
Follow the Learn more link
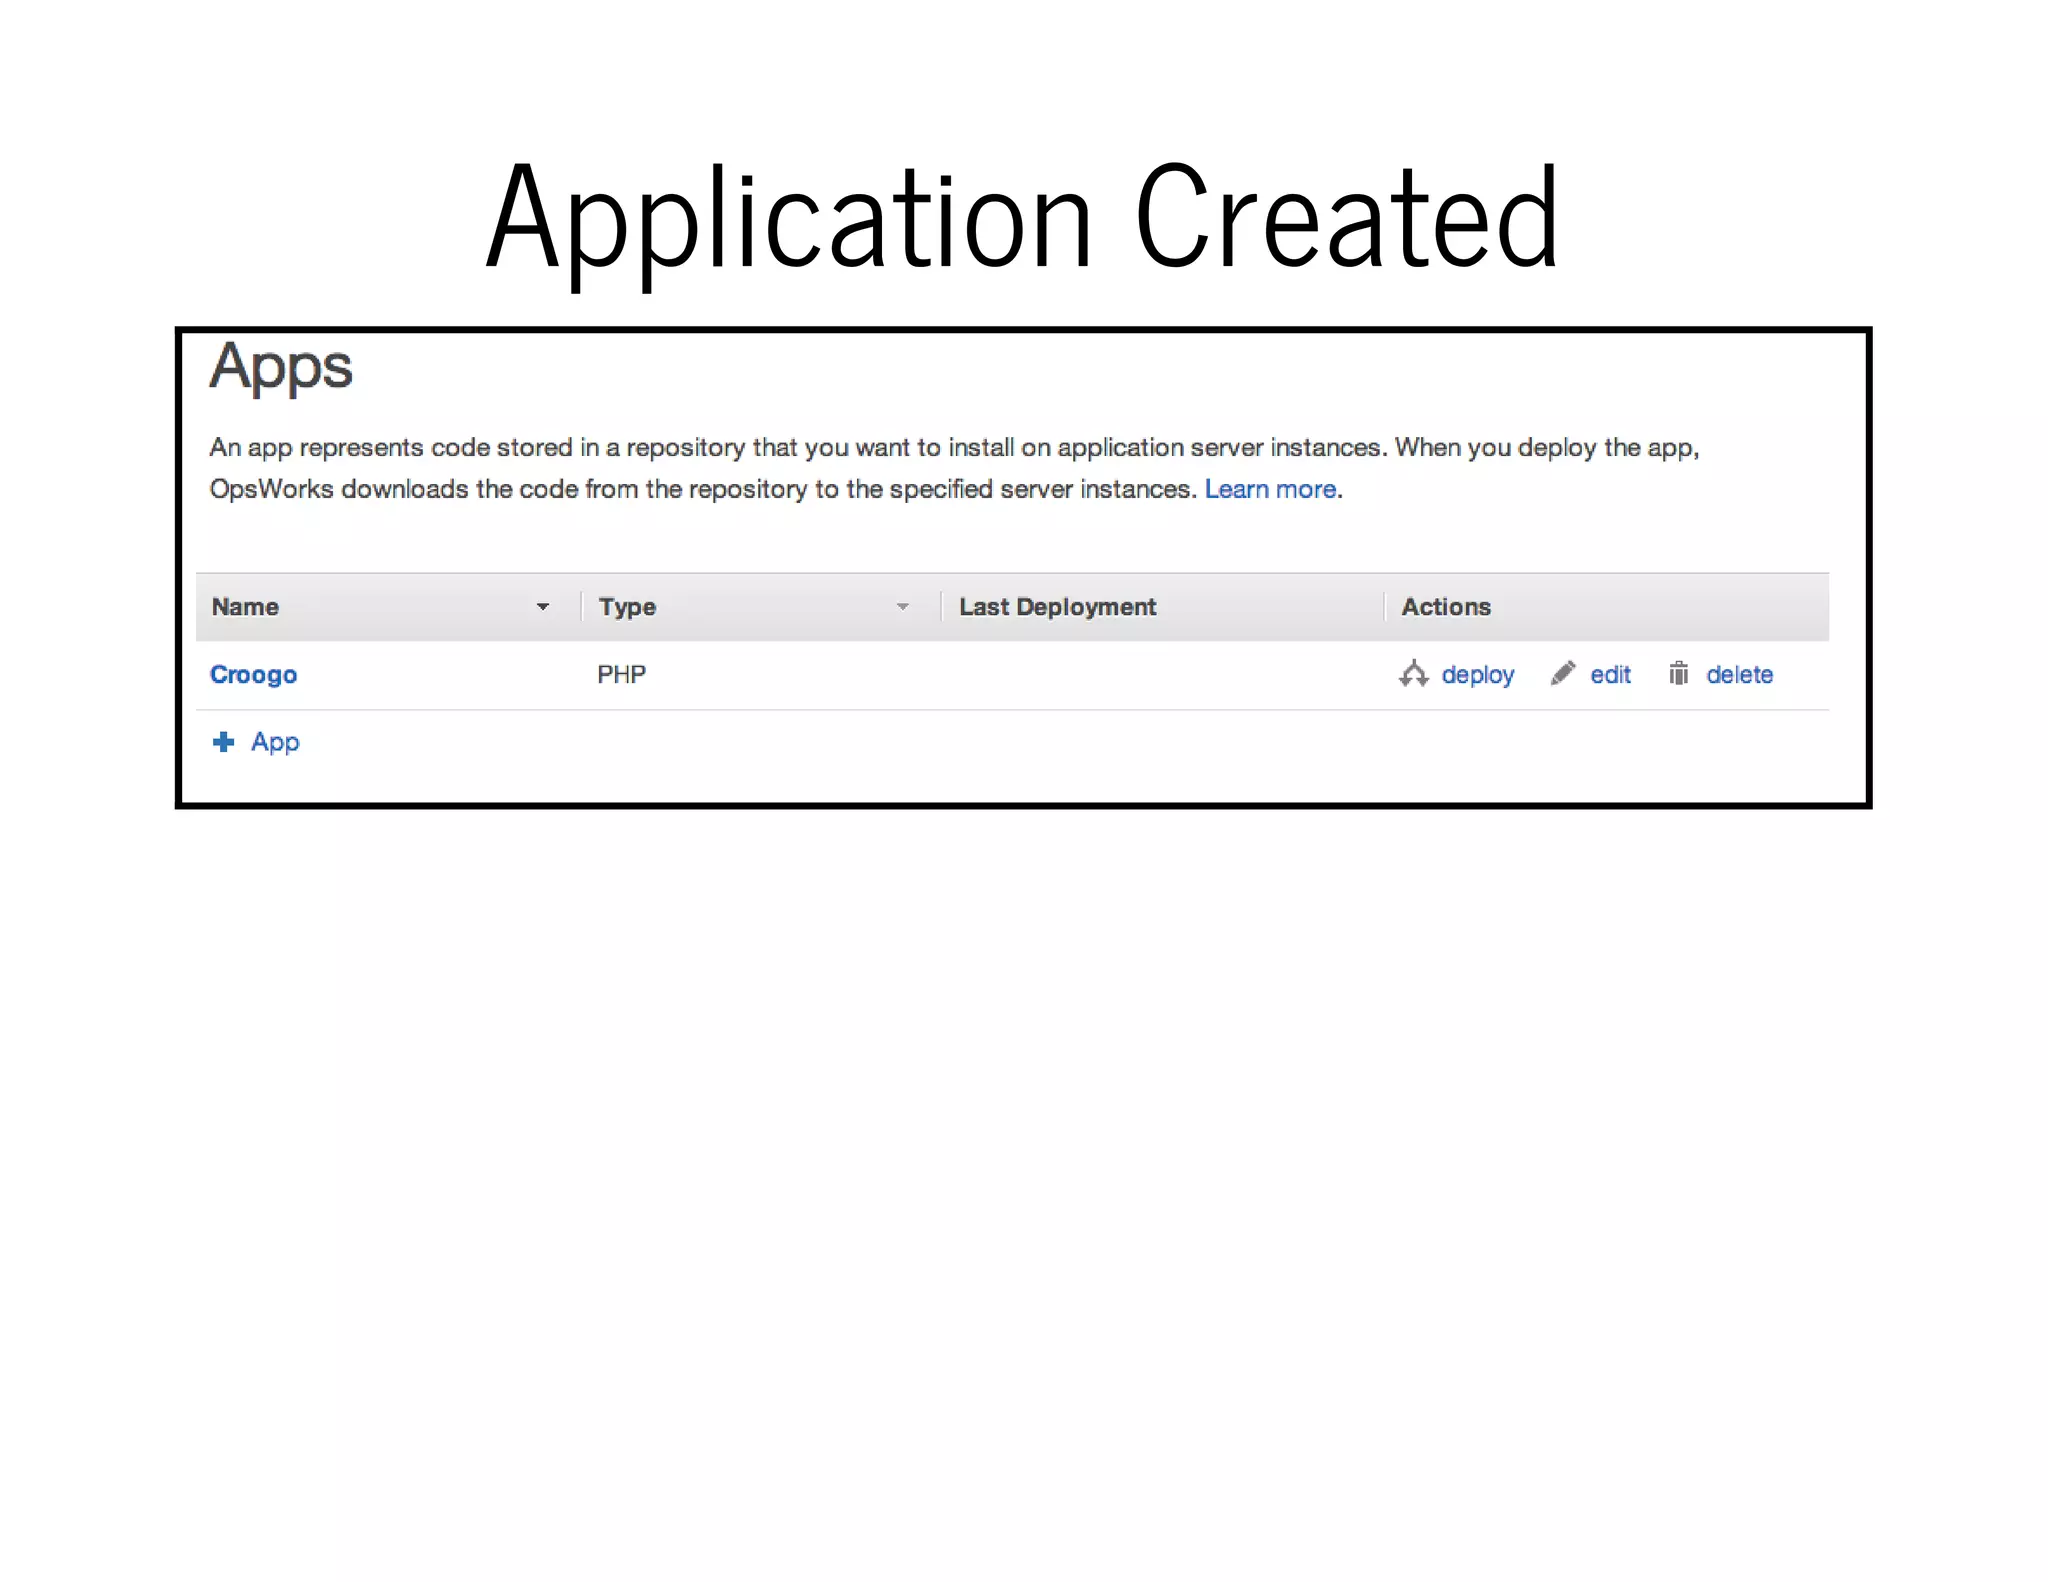click(x=1270, y=489)
